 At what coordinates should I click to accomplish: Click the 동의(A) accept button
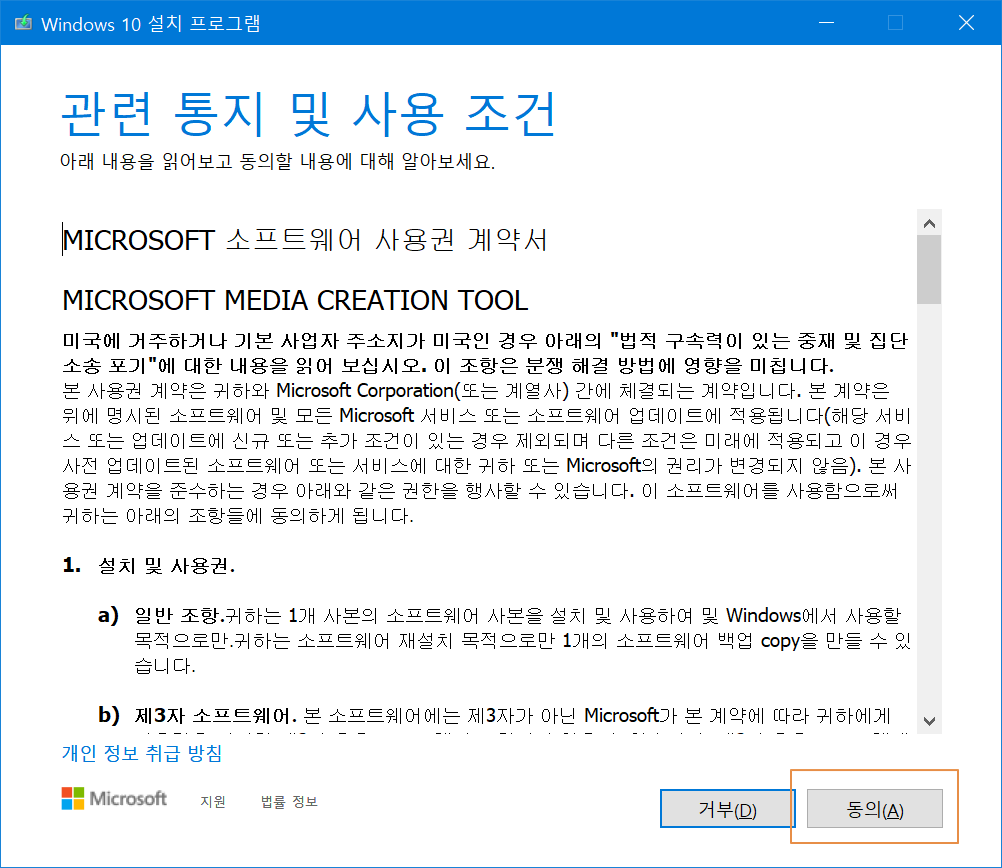point(874,809)
